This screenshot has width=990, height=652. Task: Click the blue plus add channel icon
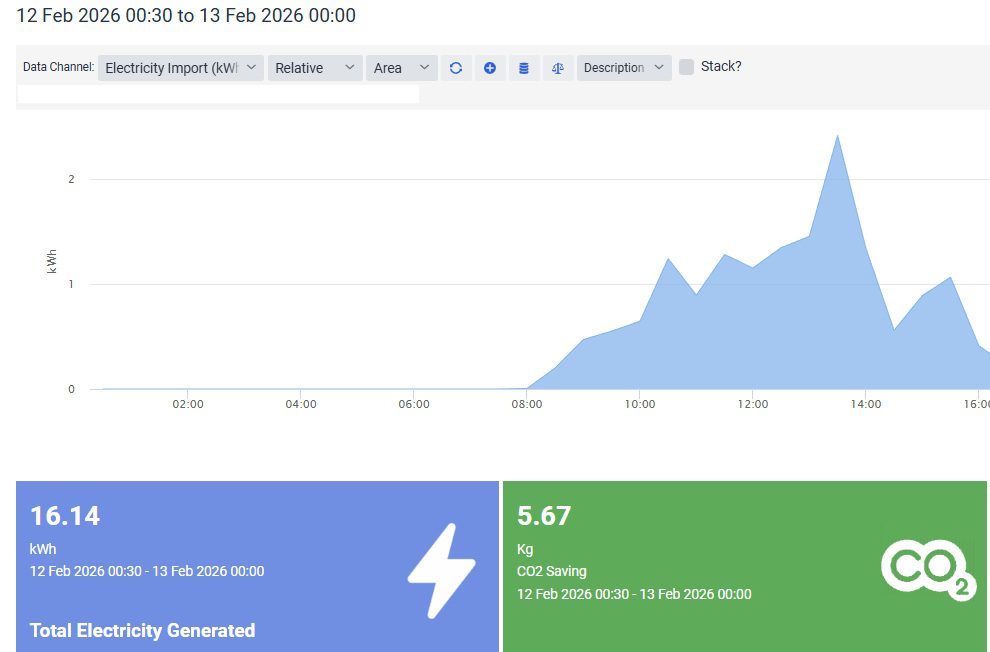point(490,68)
